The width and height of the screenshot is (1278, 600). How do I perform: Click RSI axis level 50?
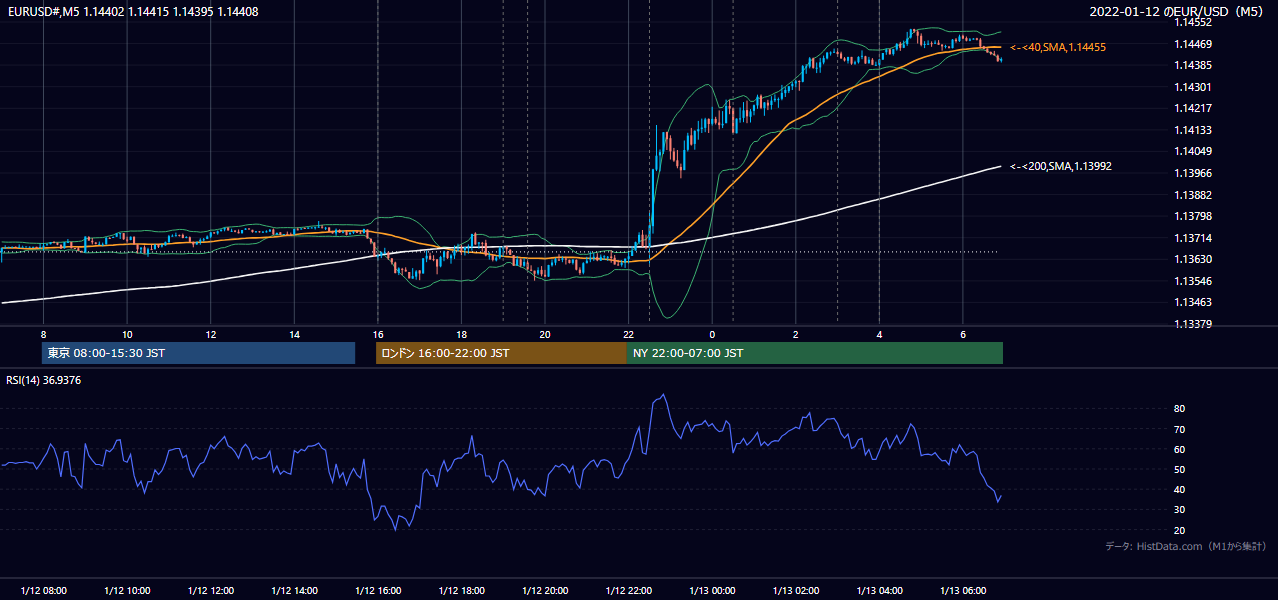click(x=1180, y=469)
